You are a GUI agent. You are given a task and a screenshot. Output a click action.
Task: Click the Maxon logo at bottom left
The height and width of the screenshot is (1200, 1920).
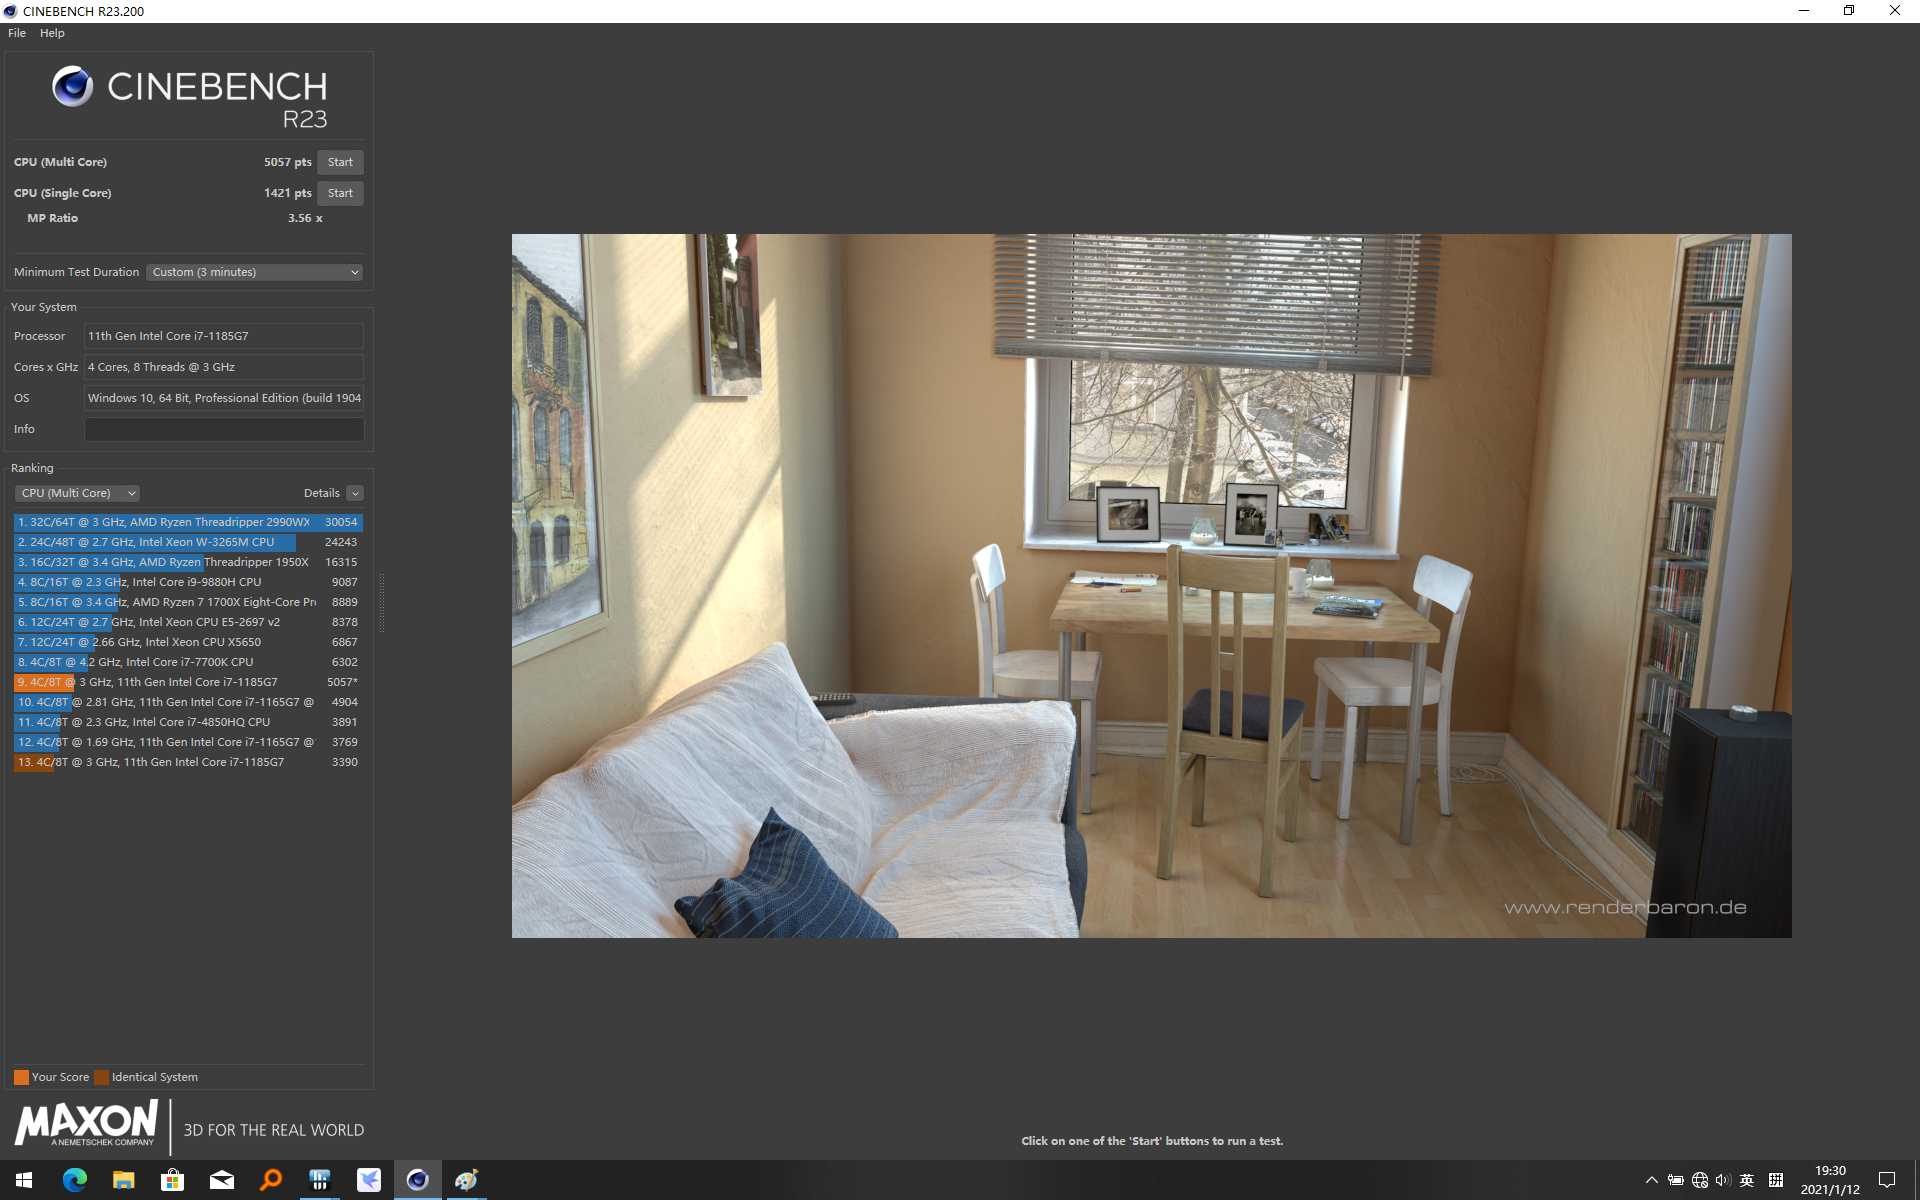[87, 1123]
